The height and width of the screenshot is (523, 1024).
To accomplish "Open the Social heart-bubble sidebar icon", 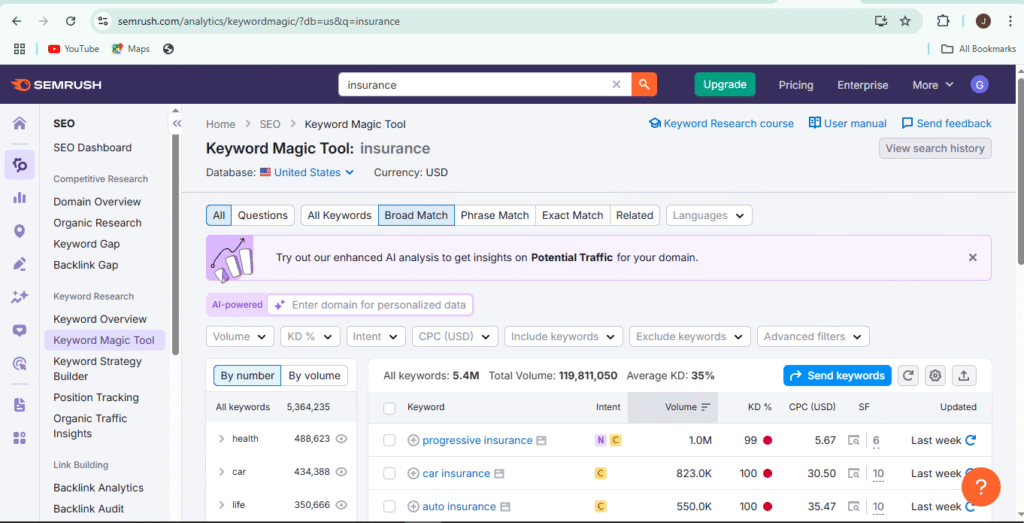I will [x=20, y=330].
